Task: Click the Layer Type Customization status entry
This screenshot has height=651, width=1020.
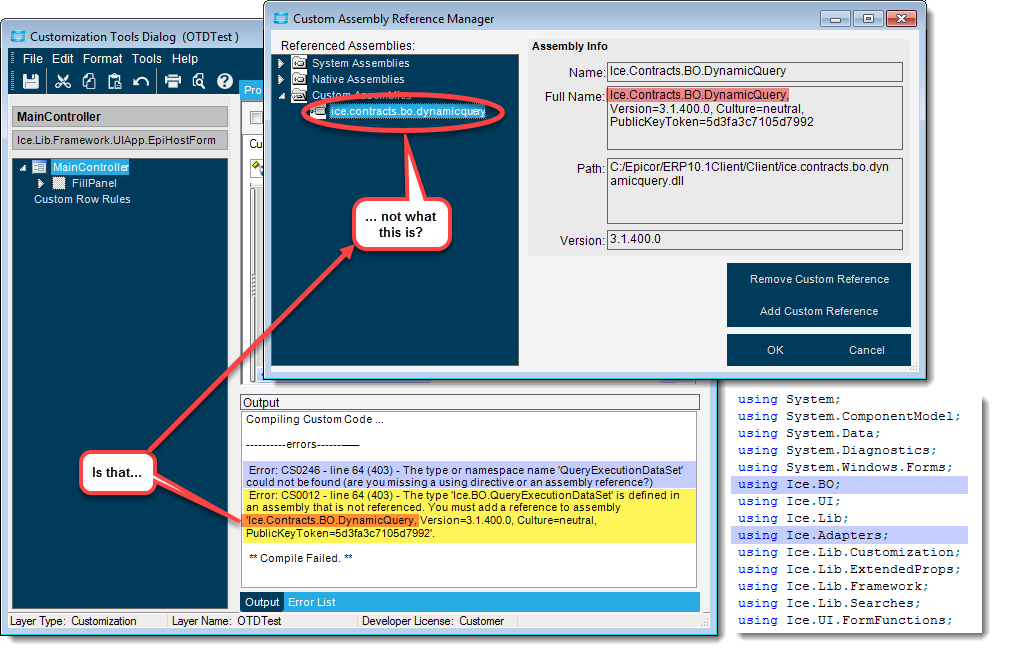Action: (73, 621)
